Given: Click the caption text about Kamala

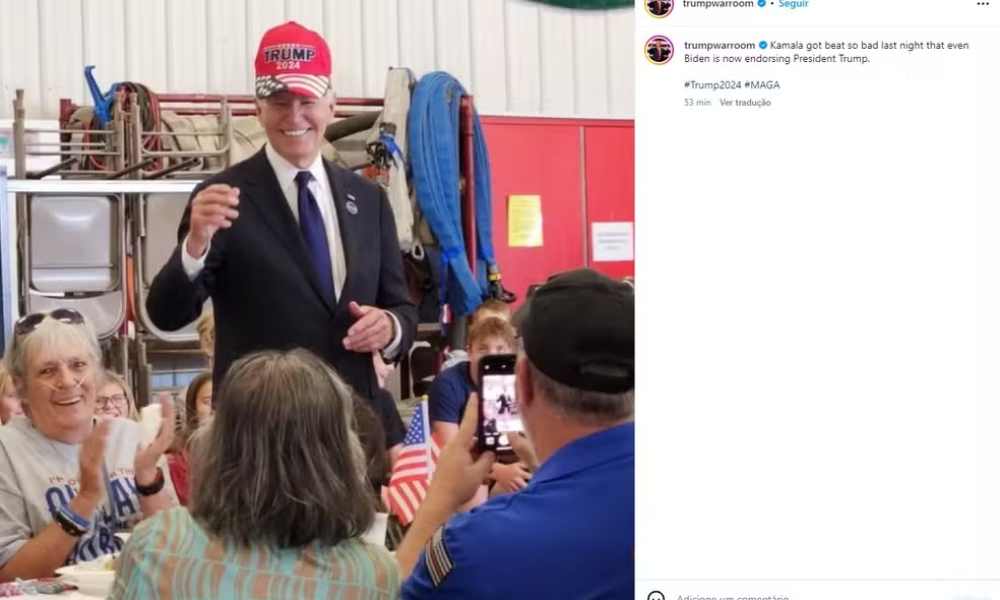Looking at the screenshot, I should click(x=827, y=52).
